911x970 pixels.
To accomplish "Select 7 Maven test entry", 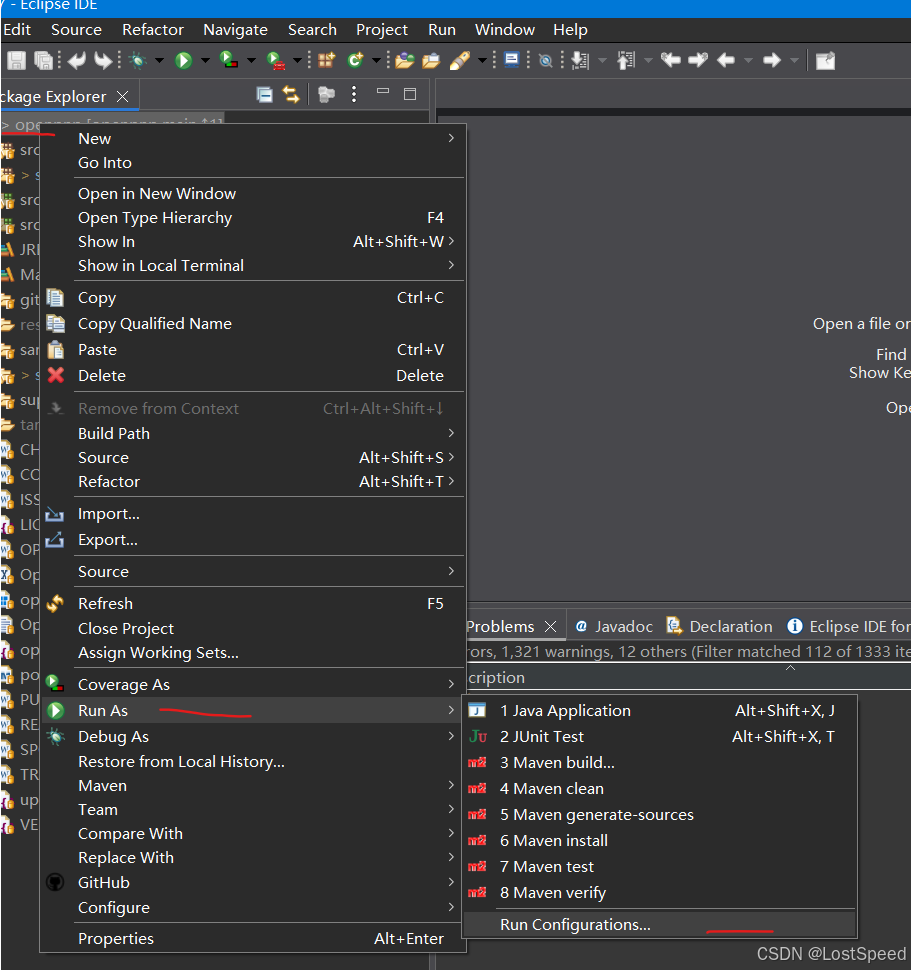I will (x=659, y=866).
